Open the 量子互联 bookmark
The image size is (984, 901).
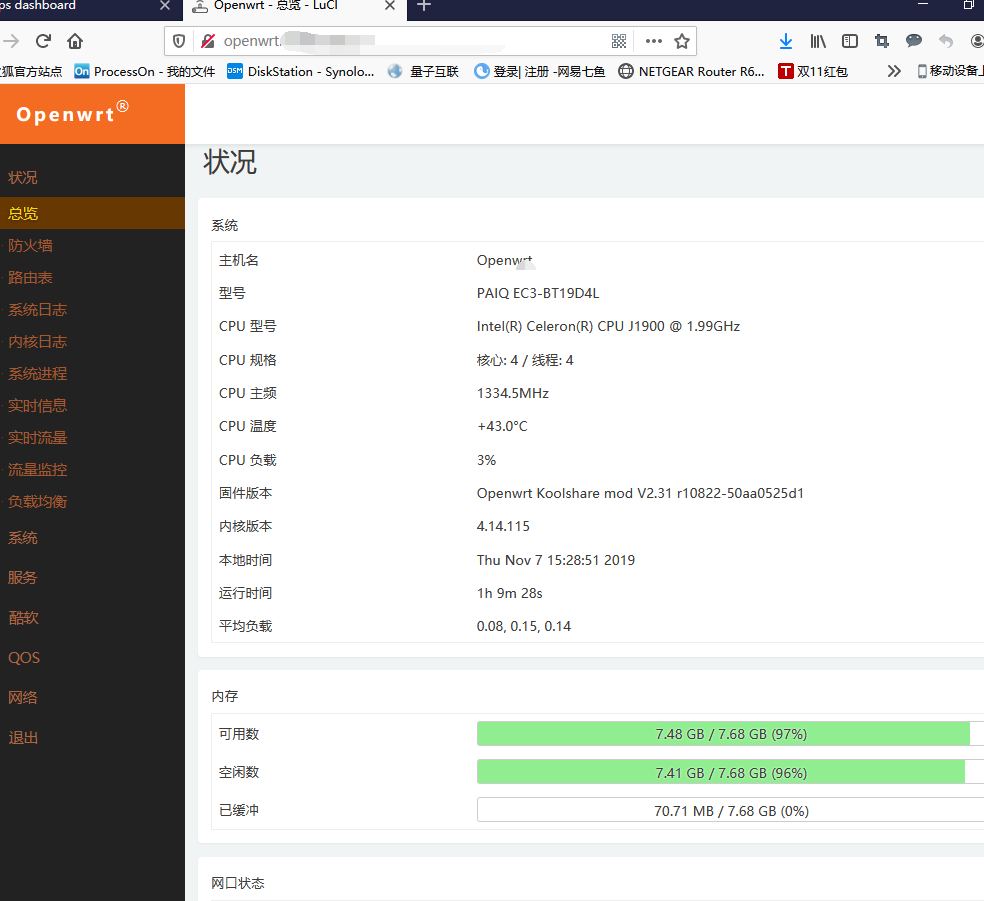424,72
